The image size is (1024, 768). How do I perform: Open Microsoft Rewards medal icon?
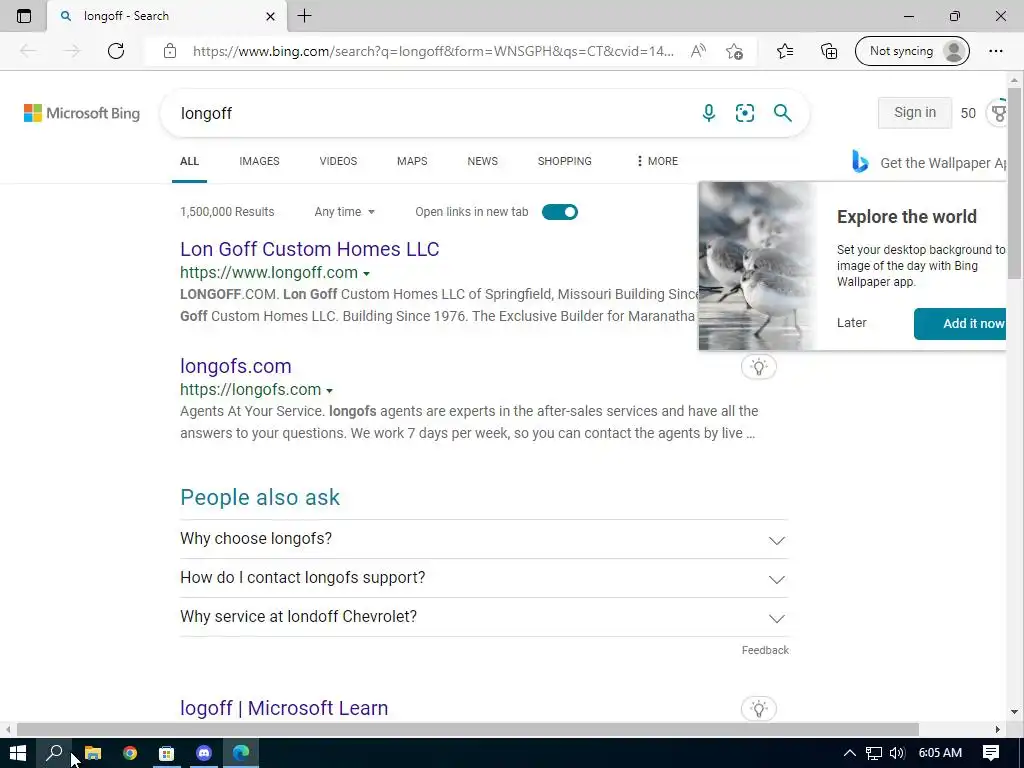click(998, 113)
